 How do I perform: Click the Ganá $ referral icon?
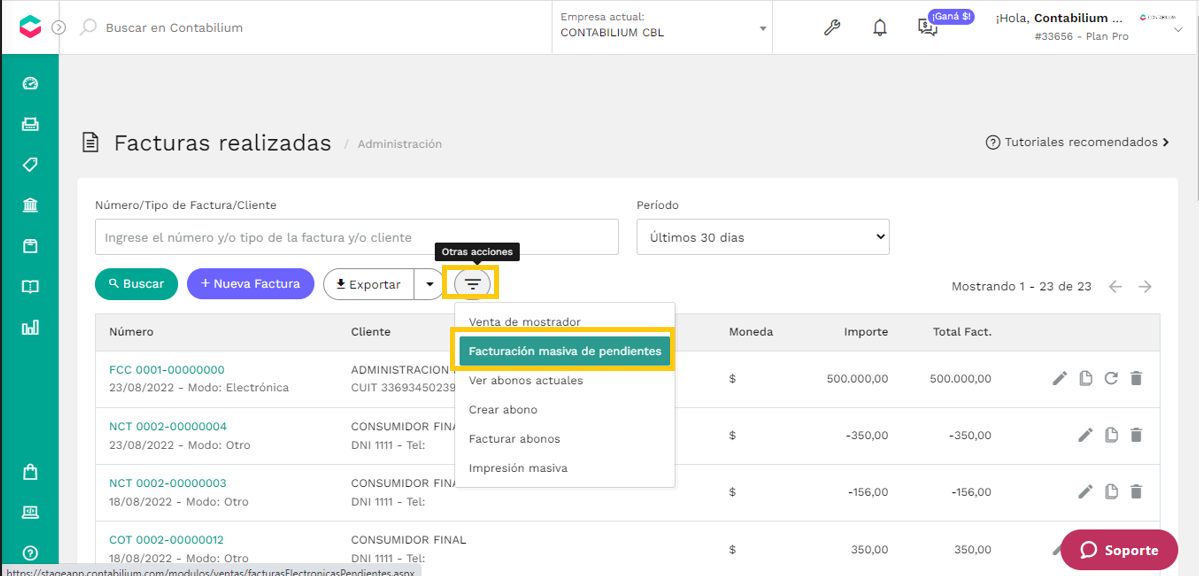pyautogui.click(x=928, y=28)
